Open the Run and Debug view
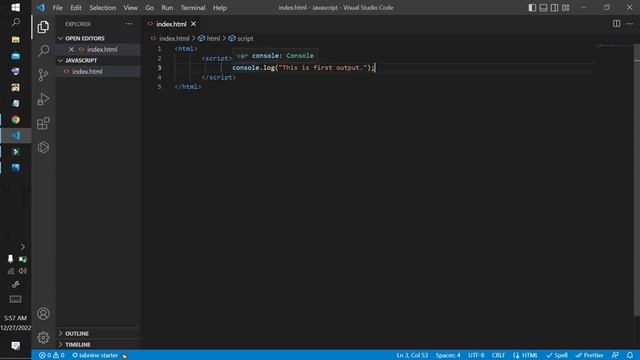The image size is (640, 360). pos(43,99)
